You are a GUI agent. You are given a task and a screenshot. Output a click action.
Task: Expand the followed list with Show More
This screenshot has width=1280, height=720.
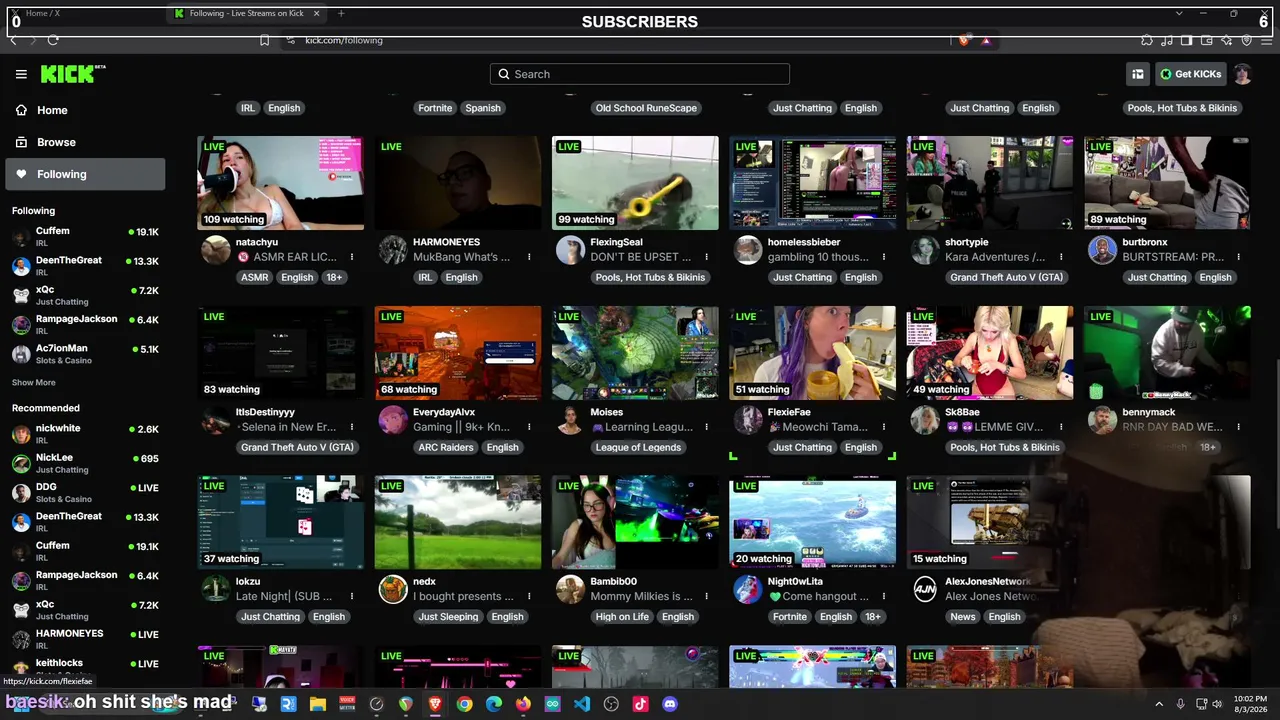coord(34,382)
